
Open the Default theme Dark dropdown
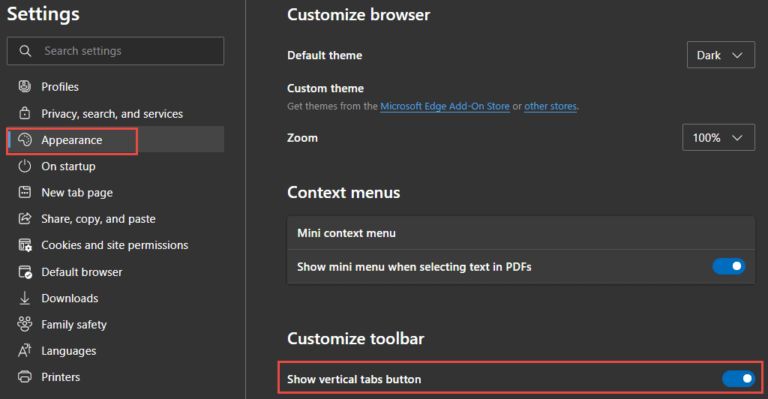720,55
